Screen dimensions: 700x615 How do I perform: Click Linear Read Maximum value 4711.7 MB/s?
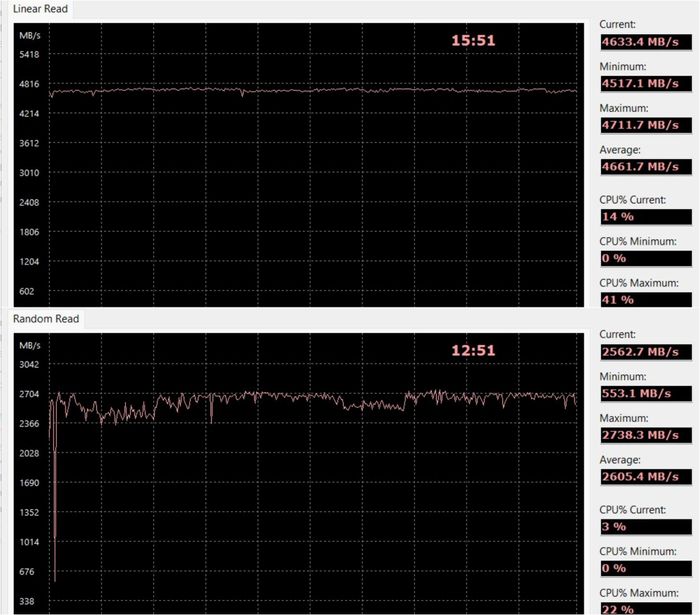646,125
